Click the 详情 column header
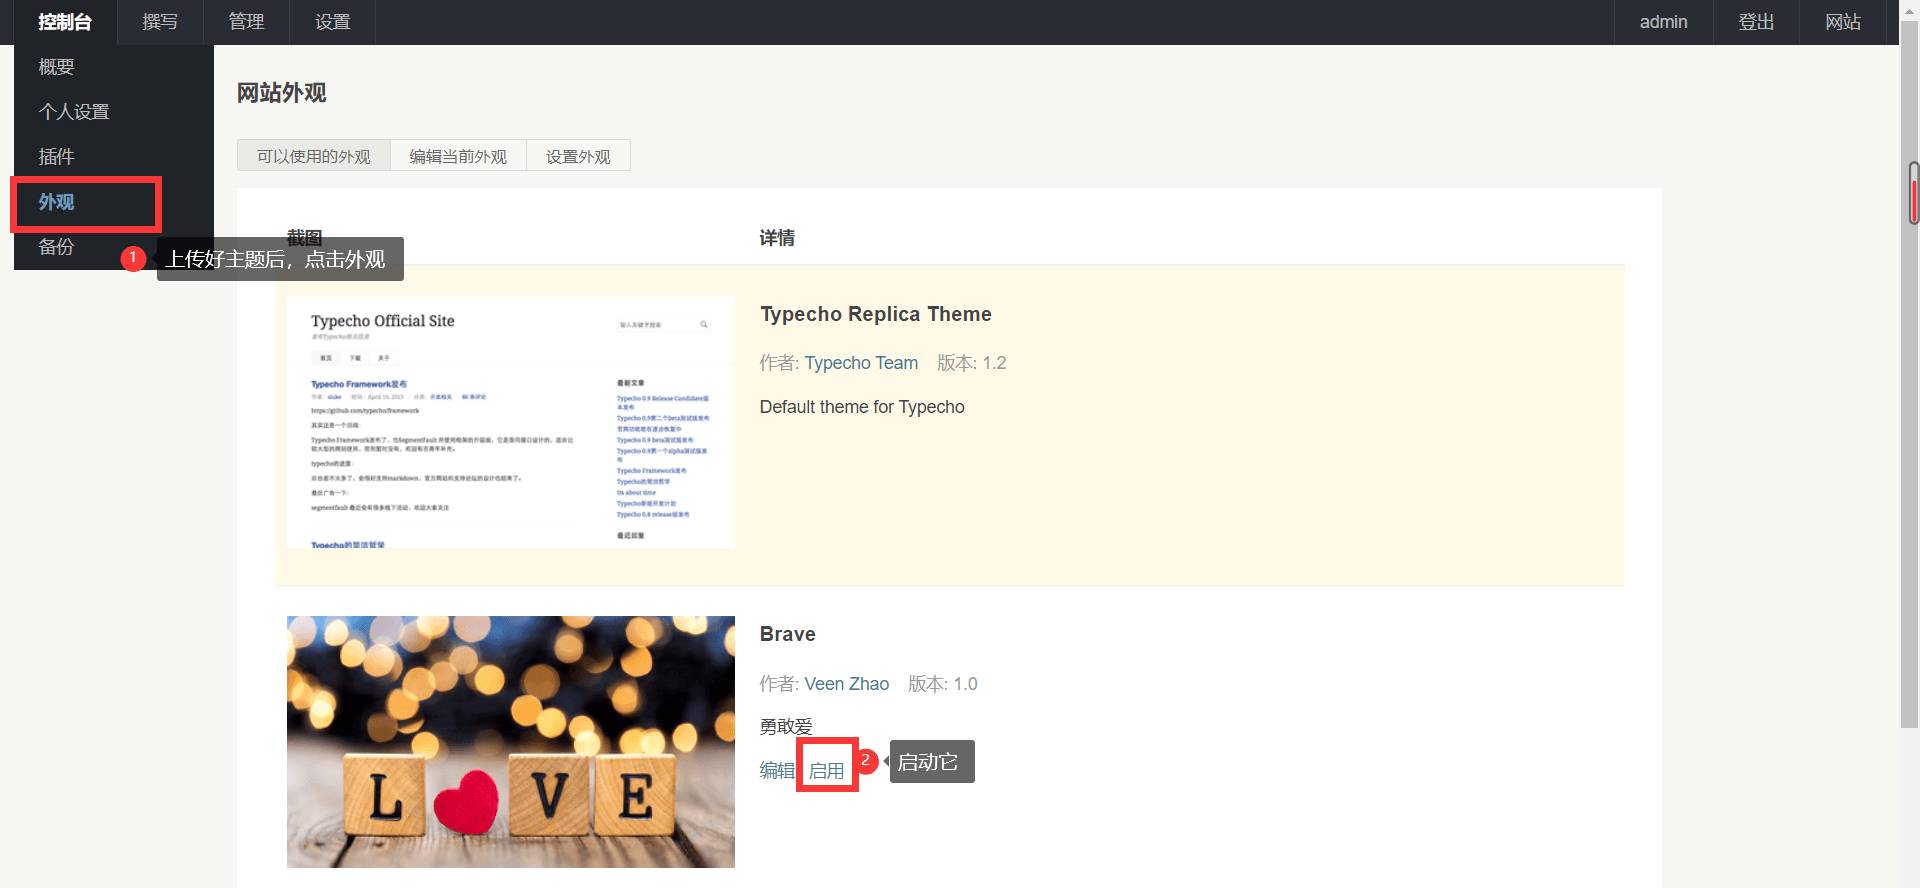 point(777,238)
